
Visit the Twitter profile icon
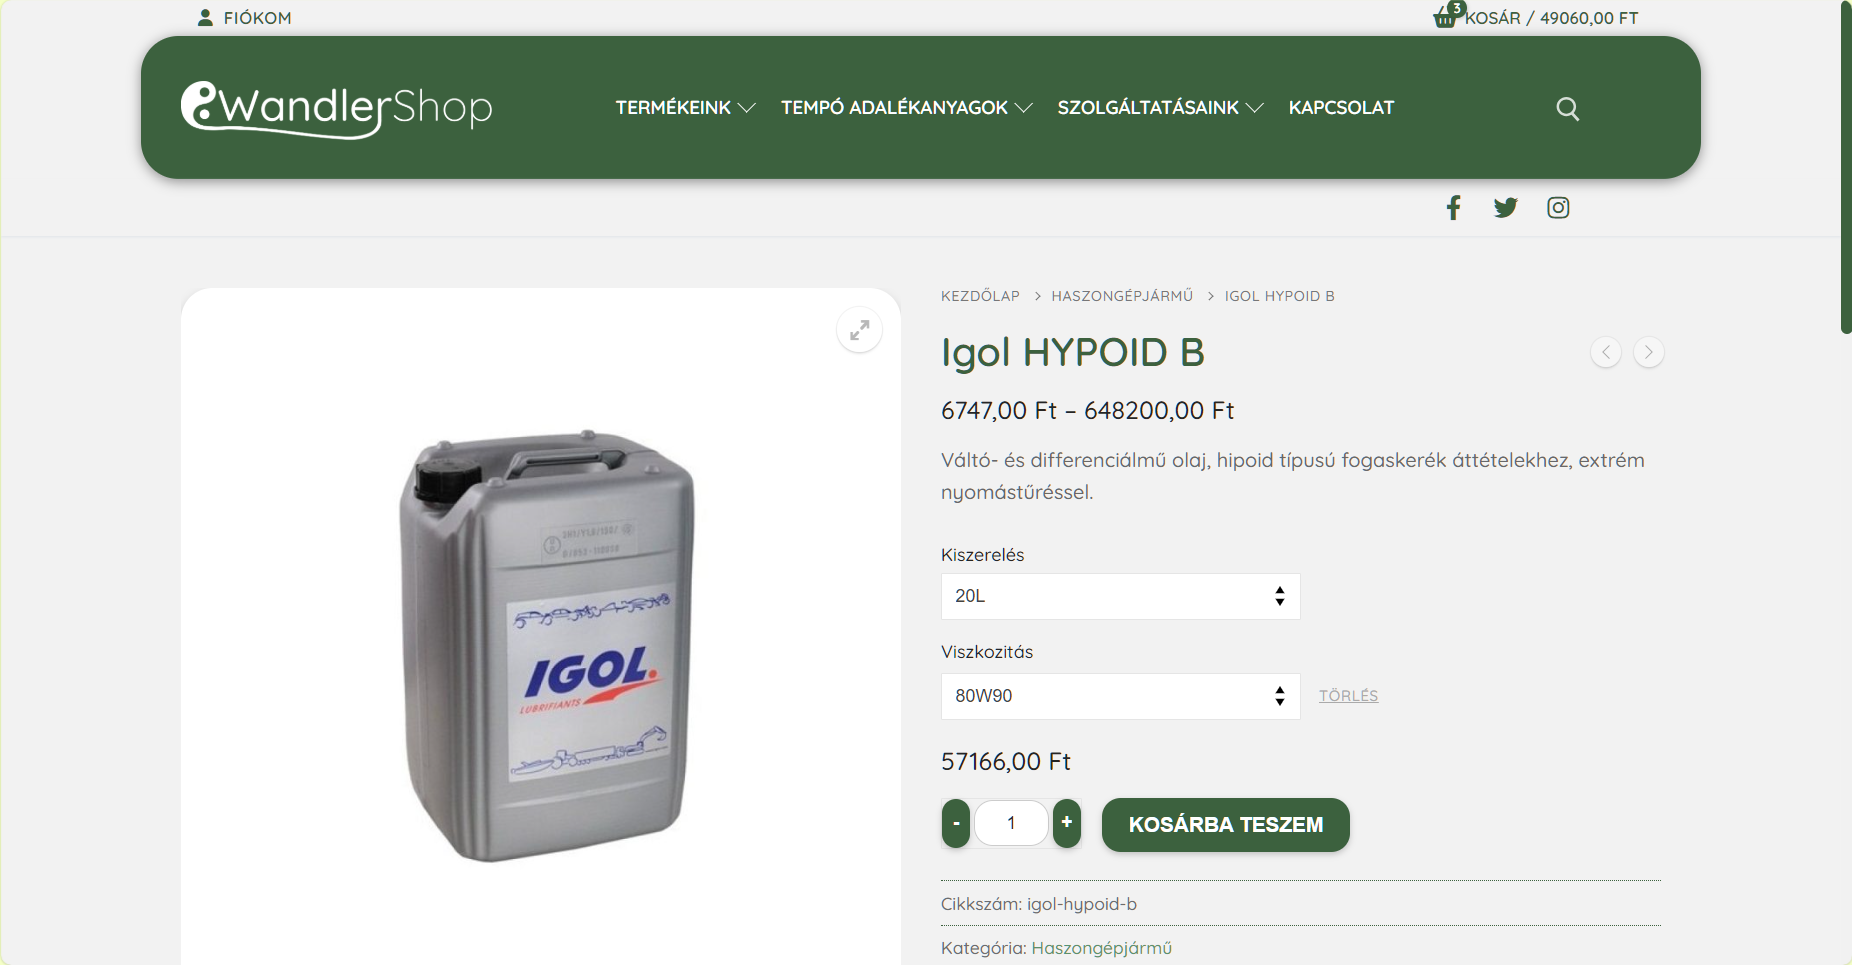(x=1505, y=207)
